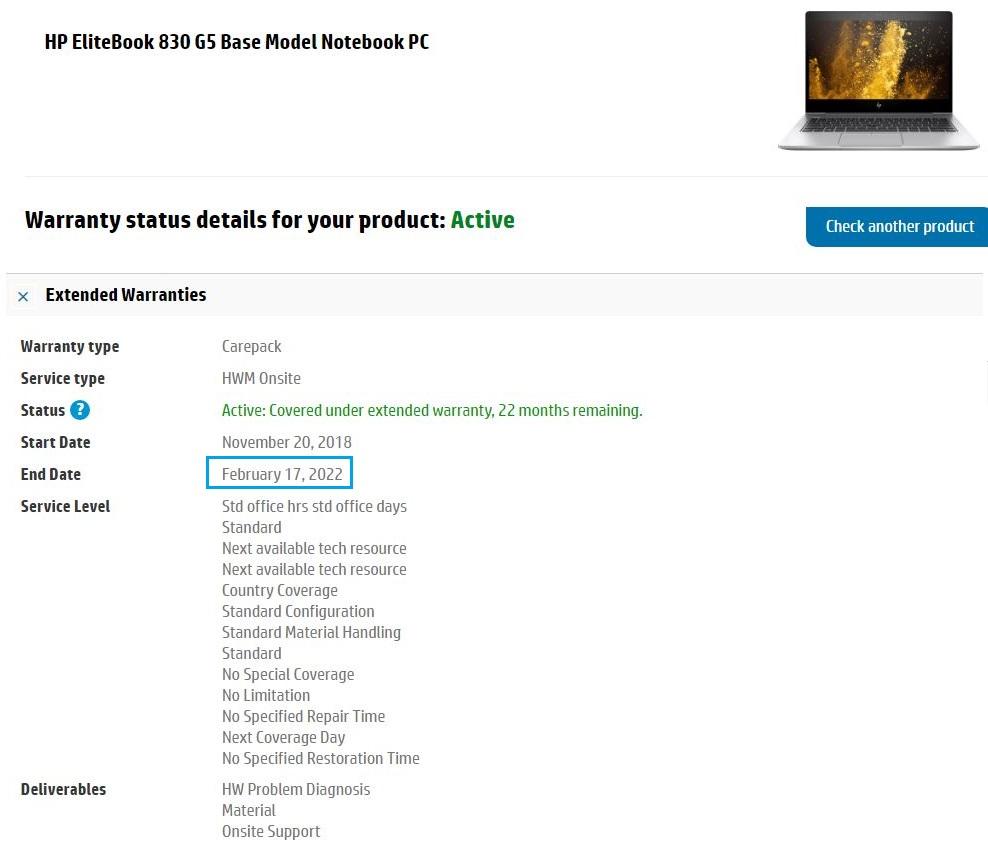Image resolution: width=988 pixels, height=854 pixels.
Task: Click the End Date label
Action: click(x=51, y=474)
